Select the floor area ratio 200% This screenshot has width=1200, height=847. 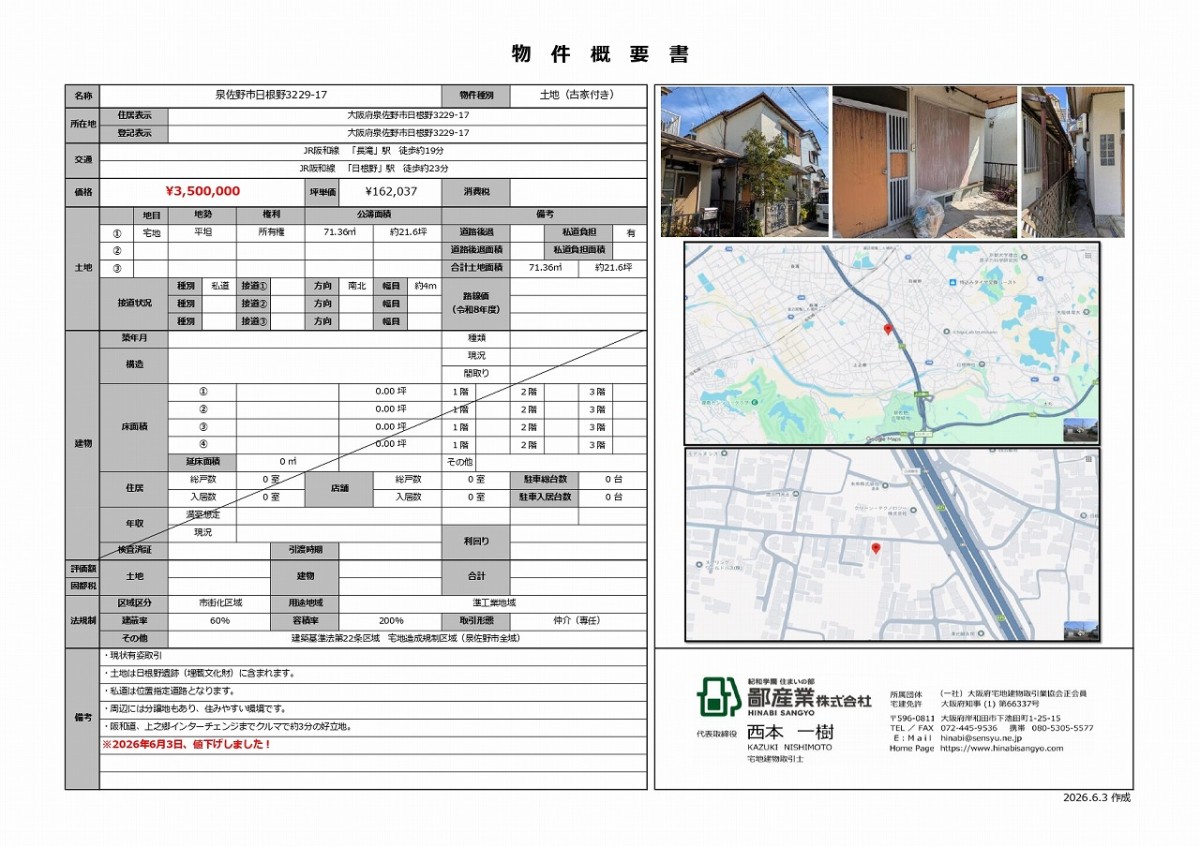(x=391, y=621)
